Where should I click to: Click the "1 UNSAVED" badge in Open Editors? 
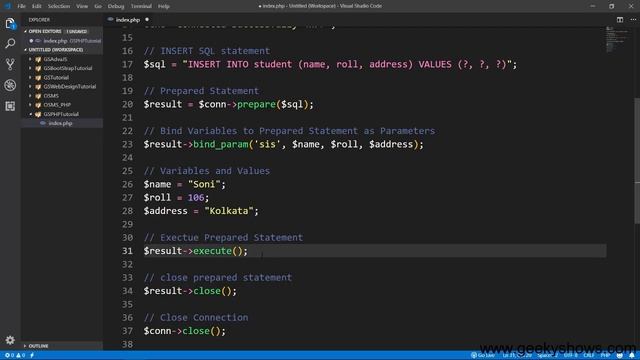(x=77, y=31)
